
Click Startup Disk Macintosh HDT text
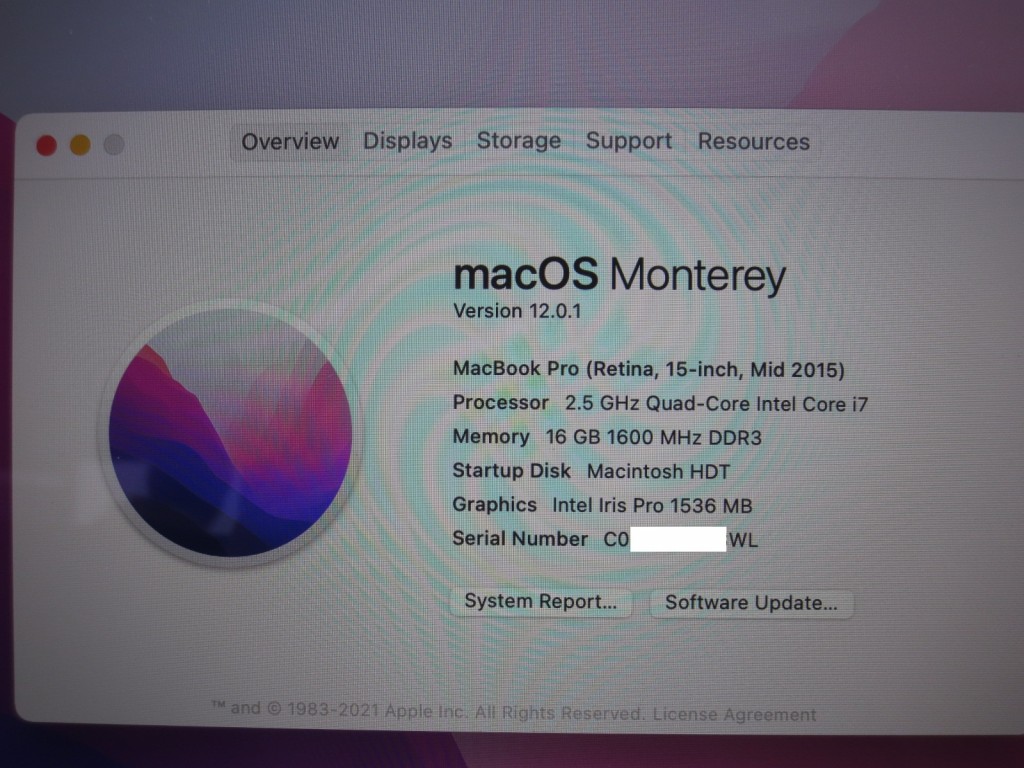[x=591, y=471]
